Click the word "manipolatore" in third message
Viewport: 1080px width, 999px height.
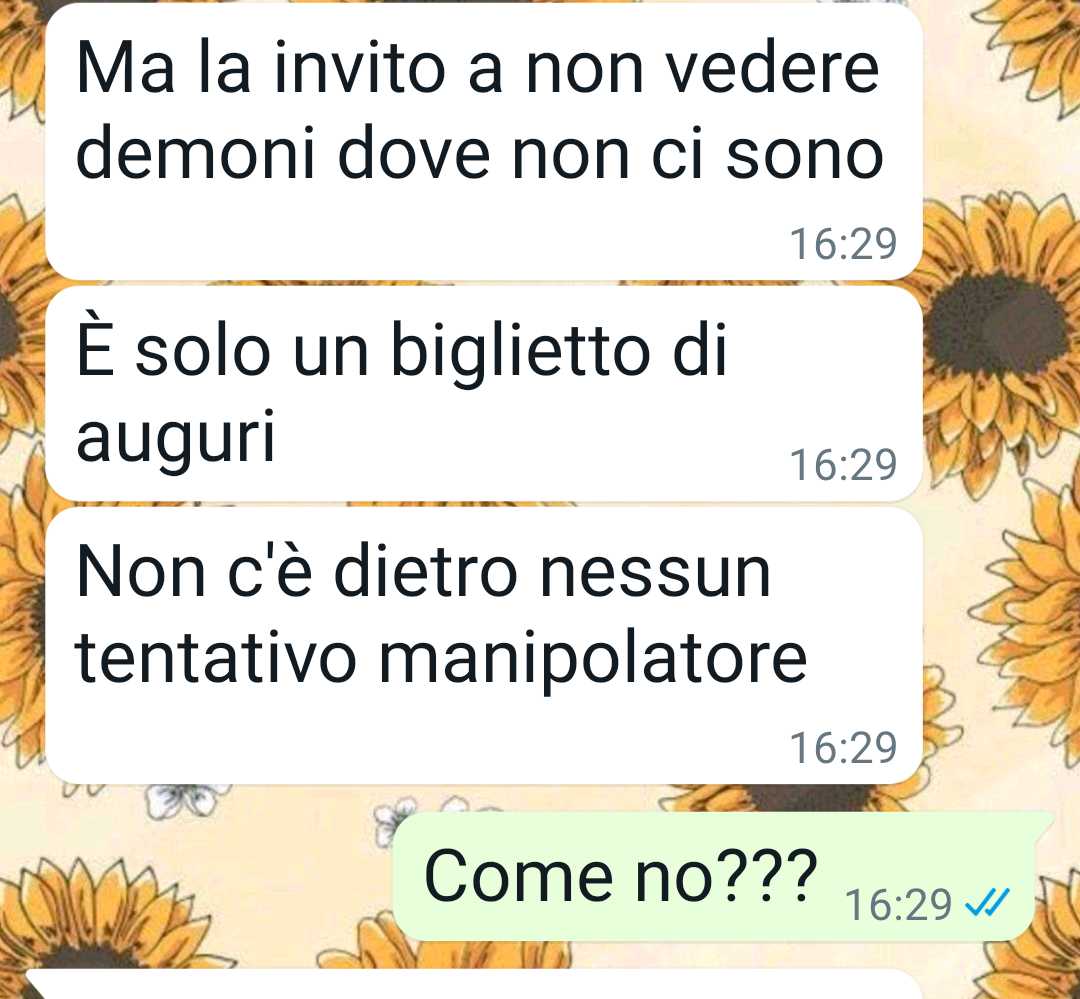click(593, 660)
